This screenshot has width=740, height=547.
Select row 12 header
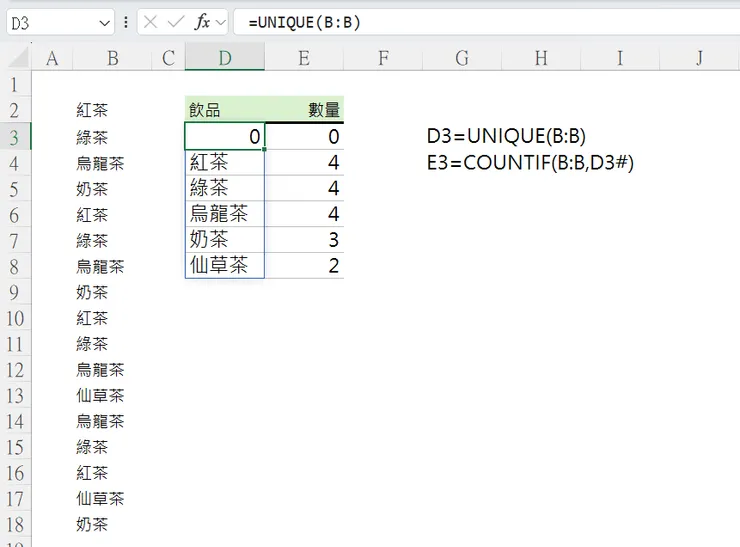tap(15, 370)
